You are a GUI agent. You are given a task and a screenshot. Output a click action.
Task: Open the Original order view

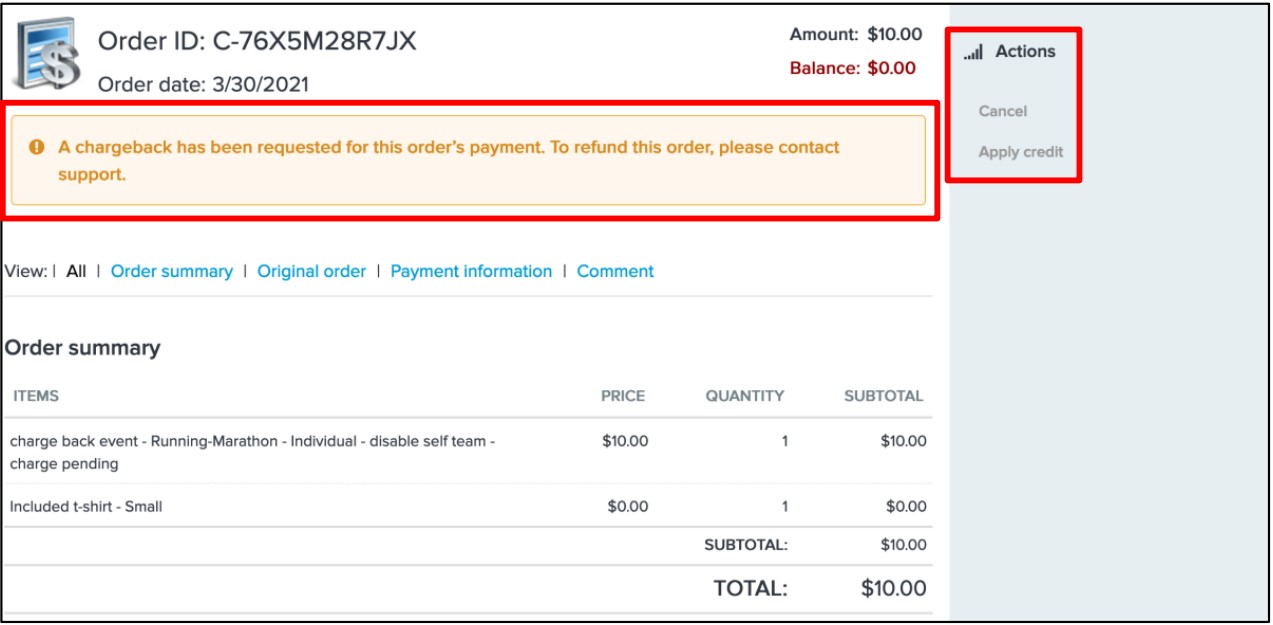312,271
